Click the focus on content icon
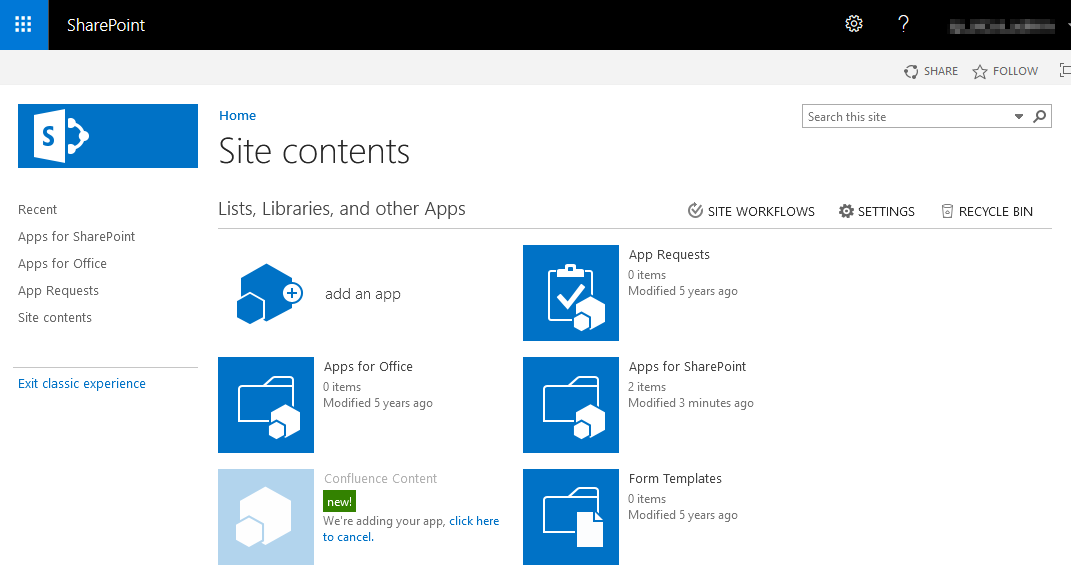Image resolution: width=1071 pixels, height=575 pixels. 1065,70
